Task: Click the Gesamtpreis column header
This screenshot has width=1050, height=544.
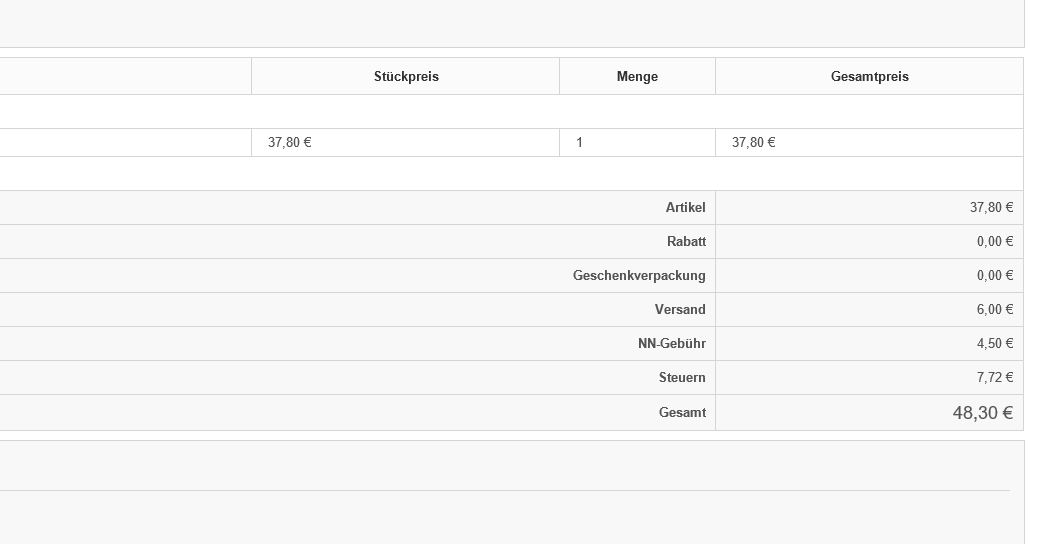Action: (869, 76)
